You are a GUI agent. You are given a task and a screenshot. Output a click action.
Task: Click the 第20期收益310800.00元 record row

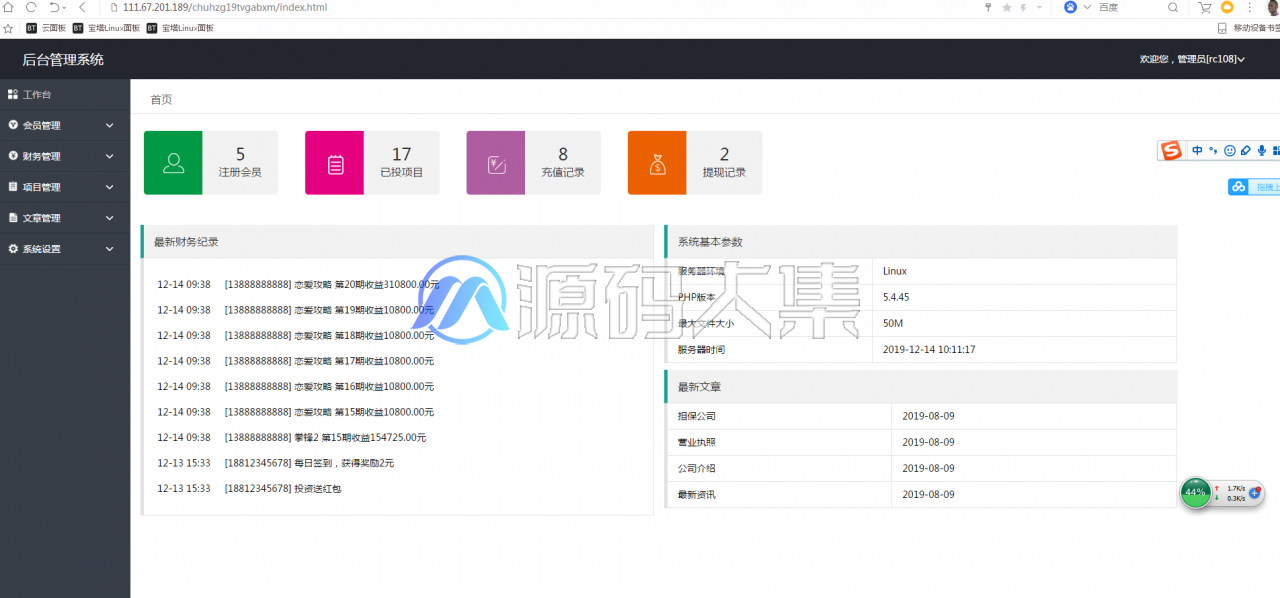(x=298, y=284)
